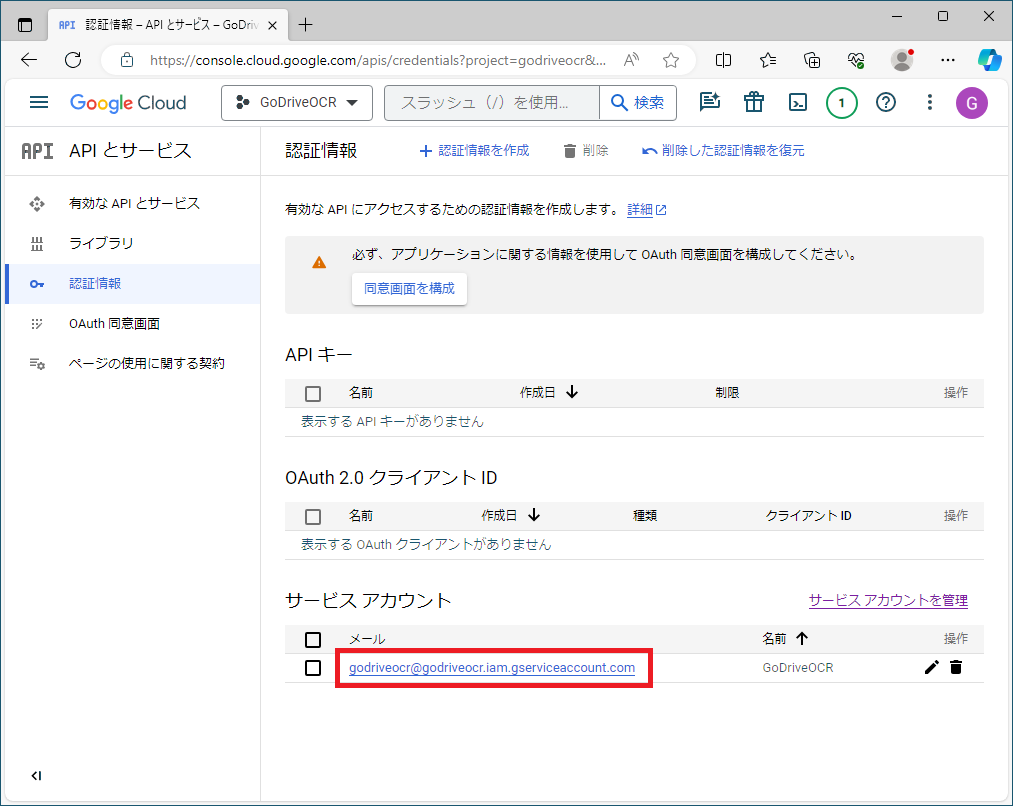
Task: Open the three-dot settings menu in console header
Action: click(x=930, y=102)
